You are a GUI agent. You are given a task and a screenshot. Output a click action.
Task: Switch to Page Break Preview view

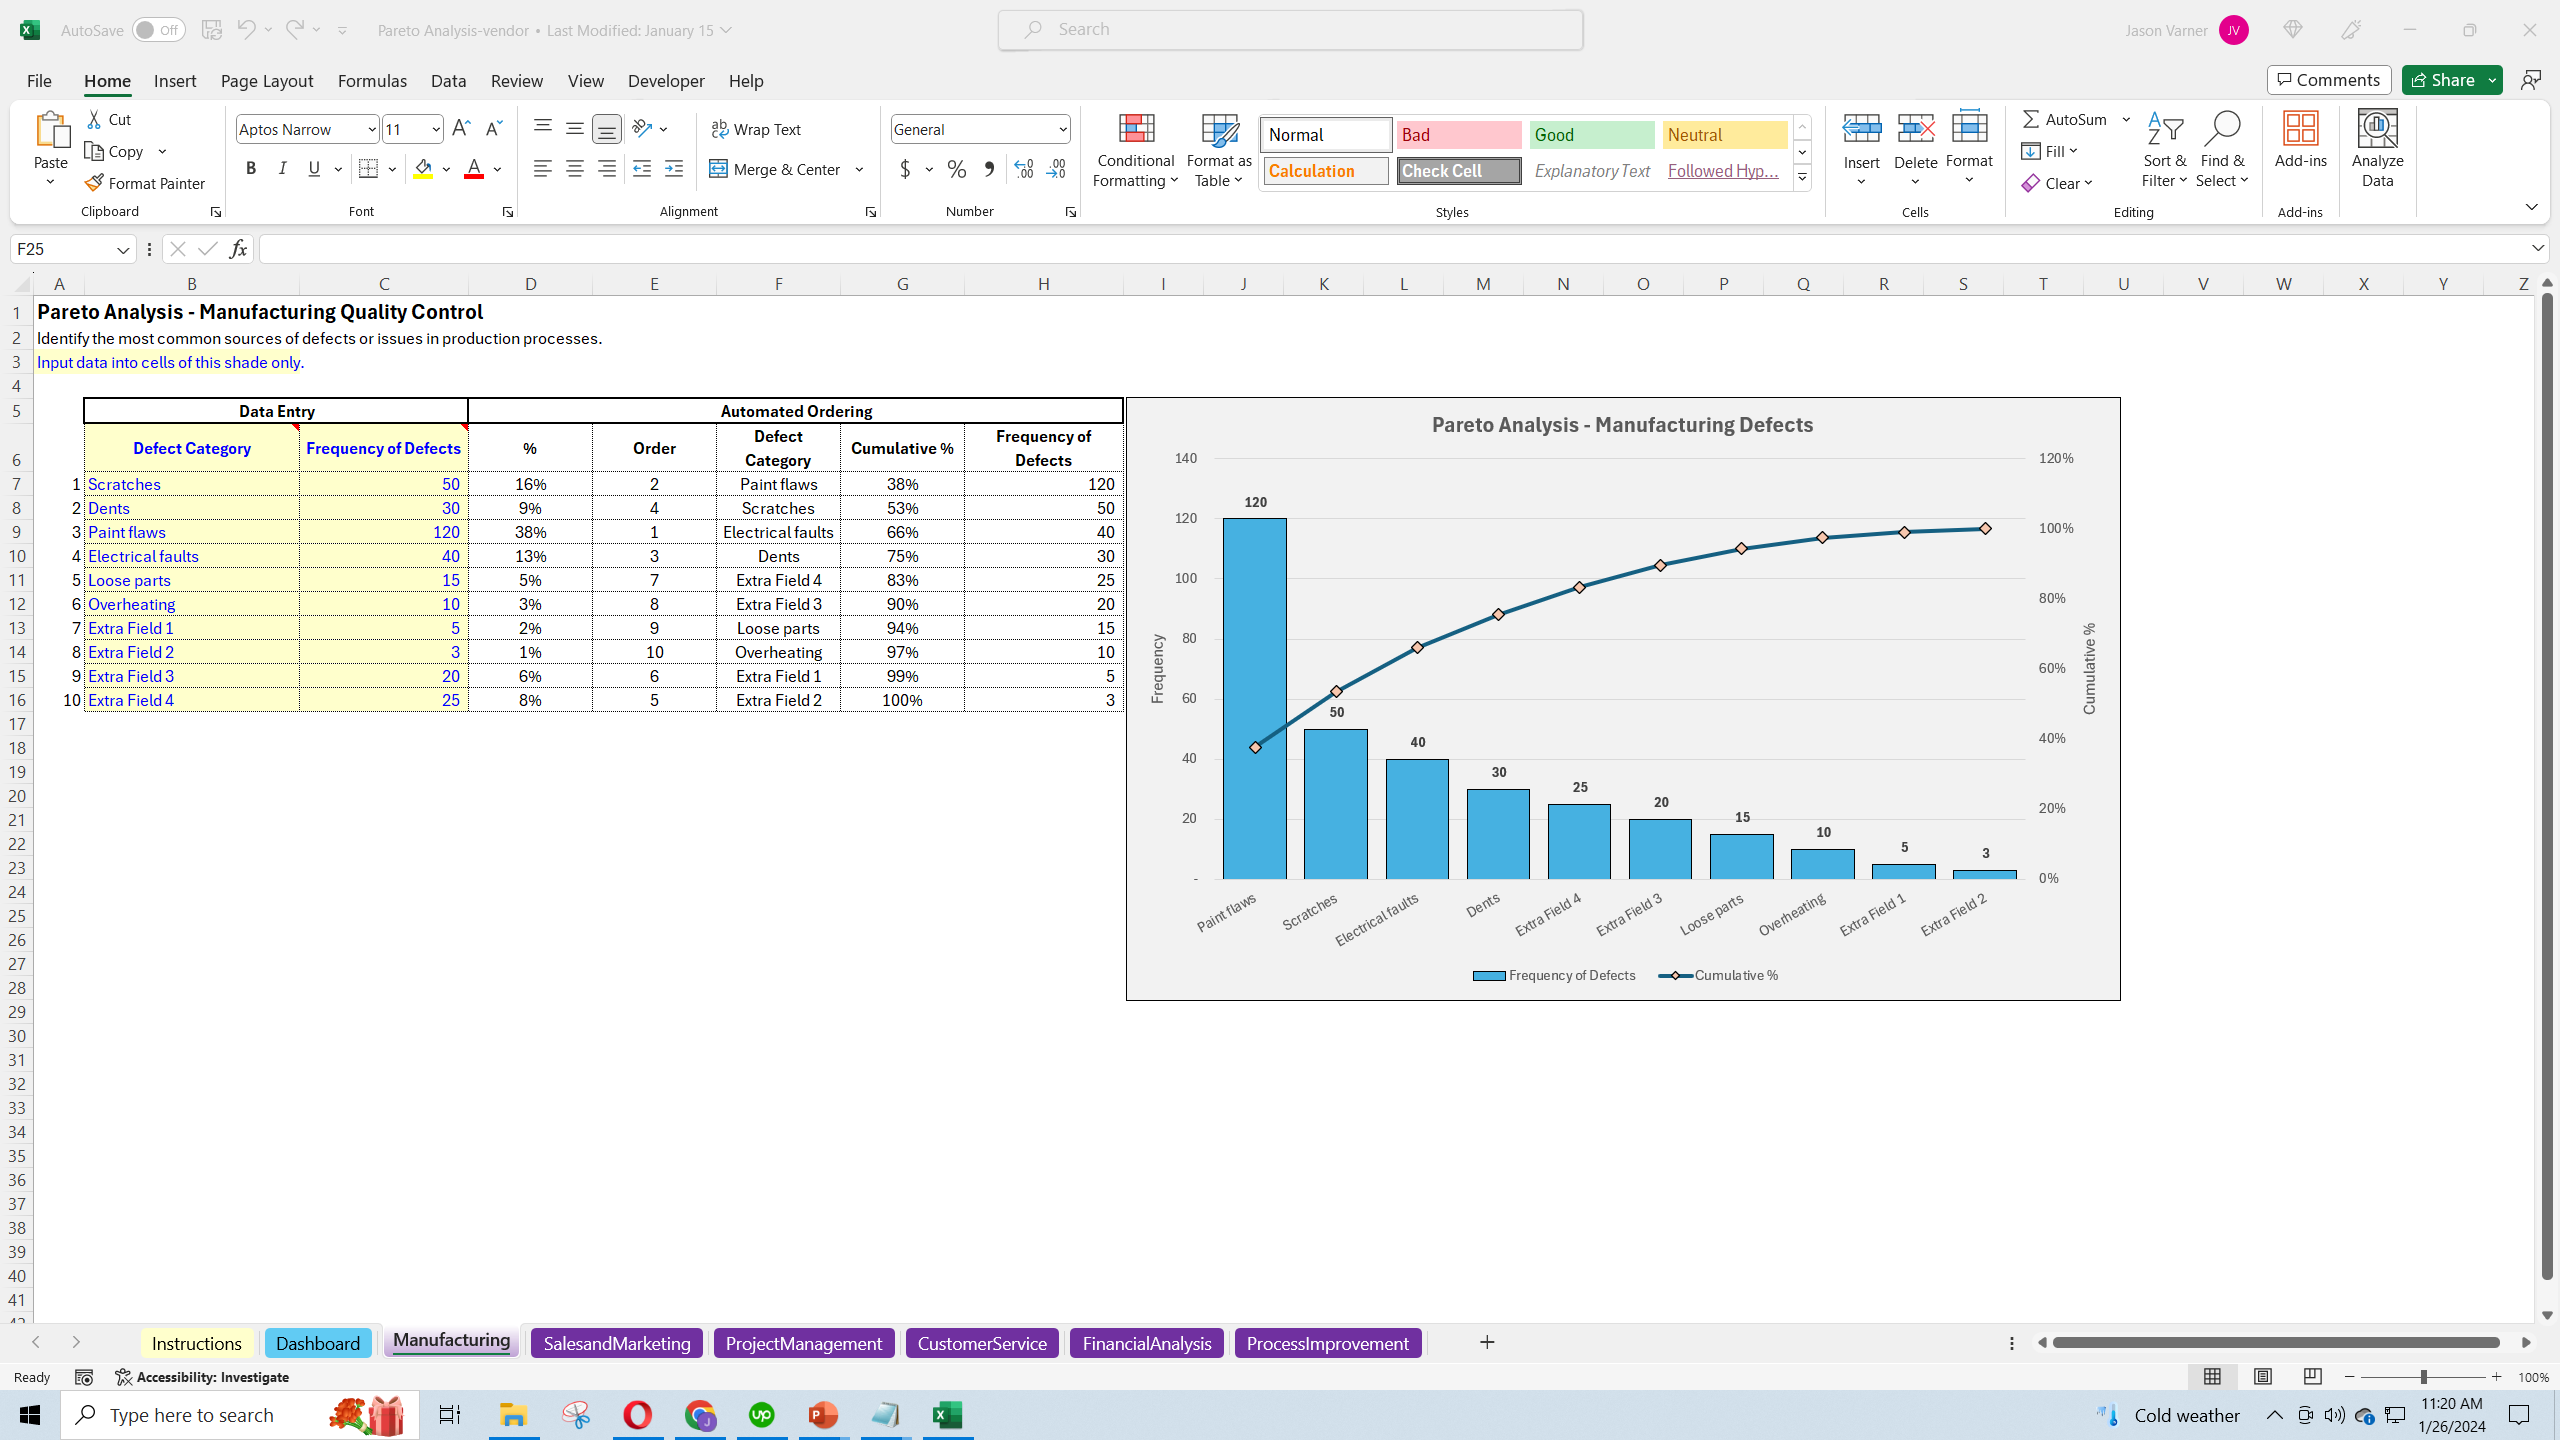[x=2312, y=1377]
